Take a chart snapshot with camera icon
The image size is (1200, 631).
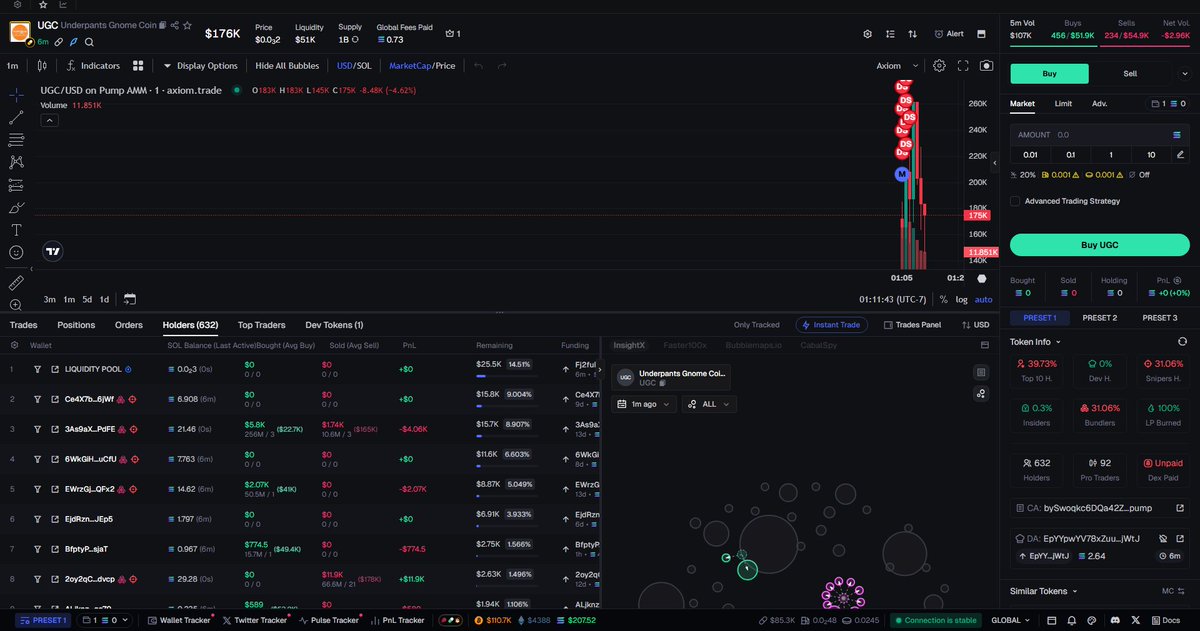point(987,66)
